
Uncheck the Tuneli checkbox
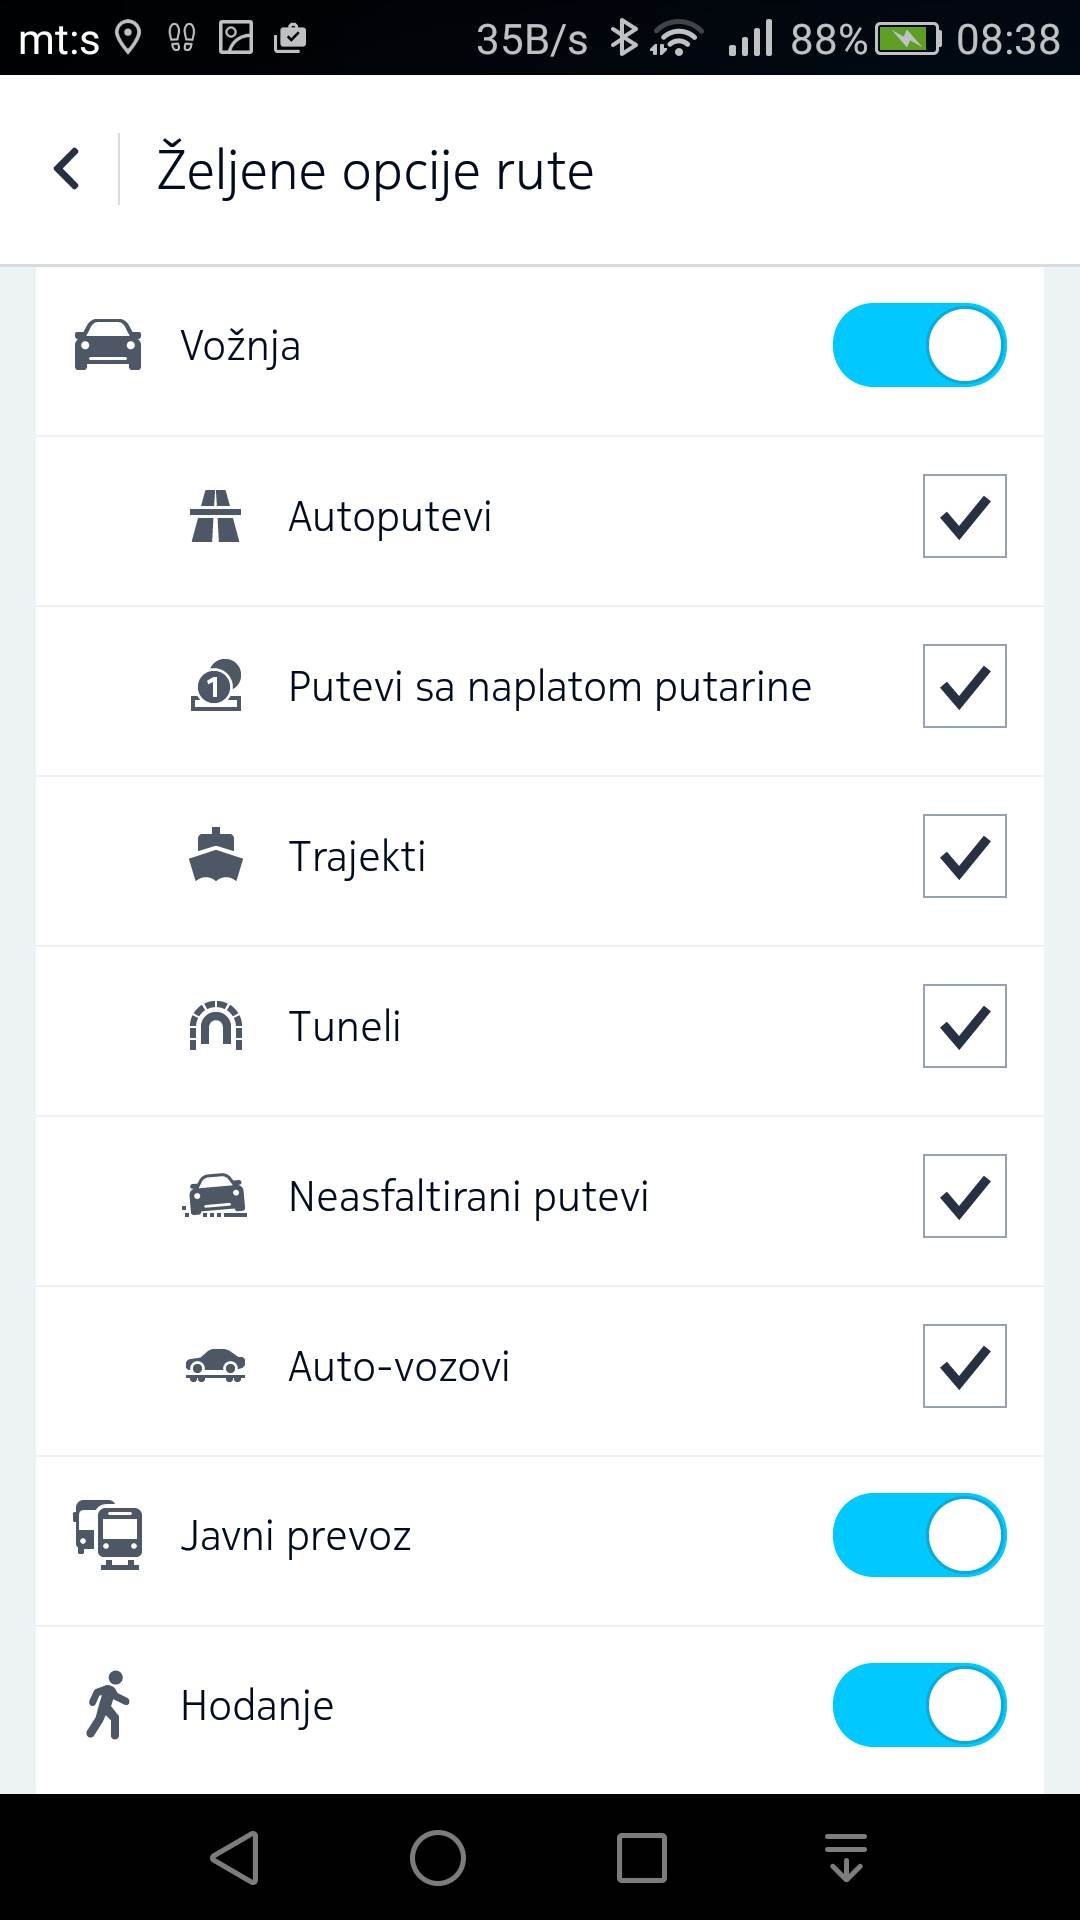pos(964,1026)
